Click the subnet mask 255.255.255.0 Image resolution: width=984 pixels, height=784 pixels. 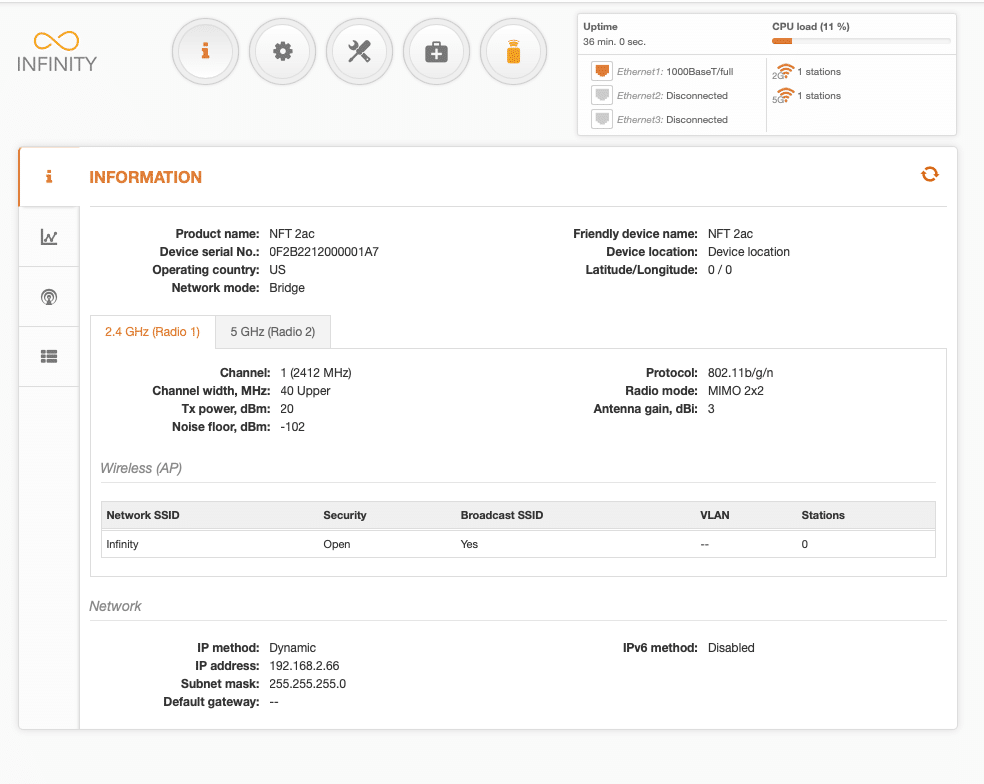tap(308, 684)
